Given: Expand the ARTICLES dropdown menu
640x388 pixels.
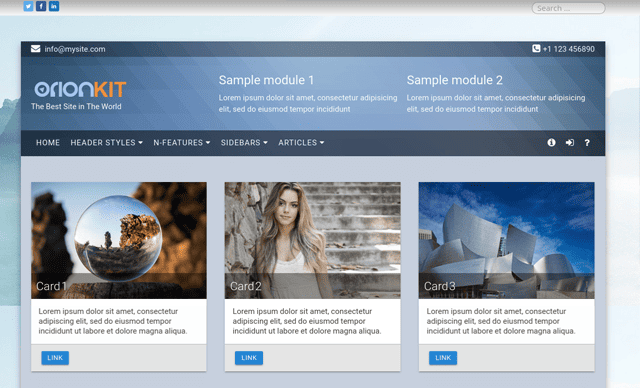Looking at the screenshot, I should (301, 143).
